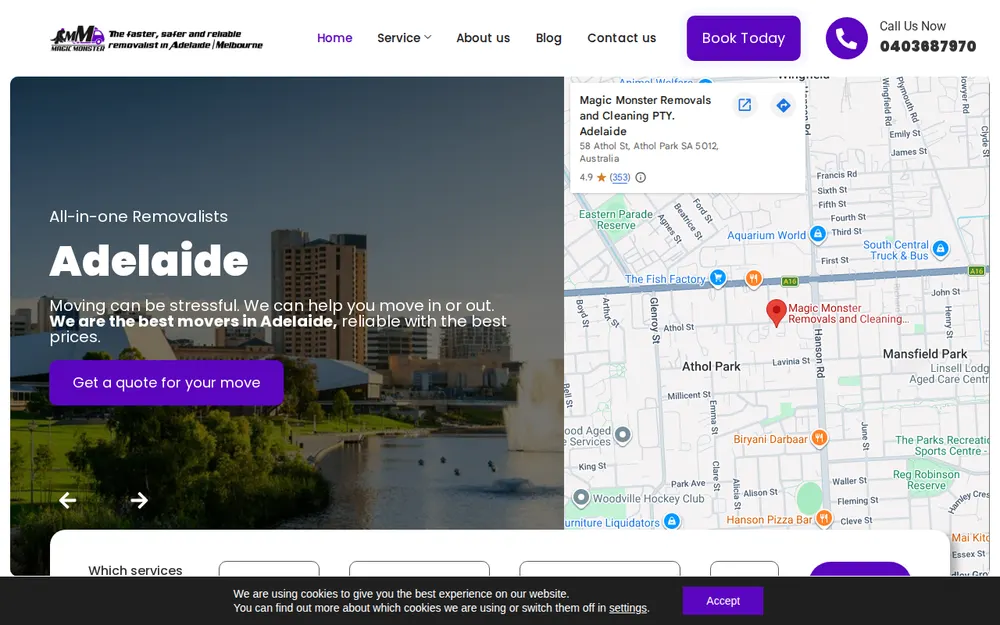Click Eastern Parade Reserve label
The height and width of the screenshot is (625, 1000).
615,219
